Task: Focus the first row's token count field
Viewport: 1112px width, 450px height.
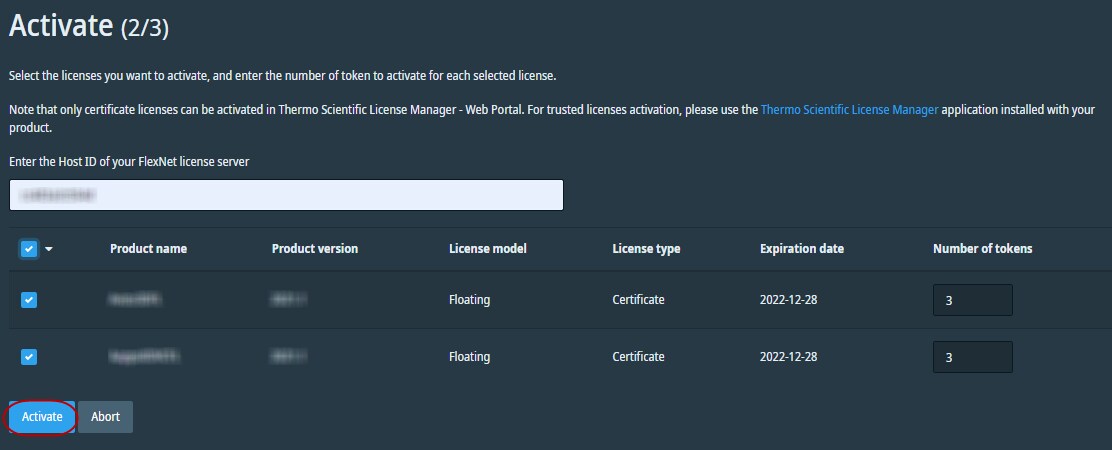Action: [x=972, y=300]
